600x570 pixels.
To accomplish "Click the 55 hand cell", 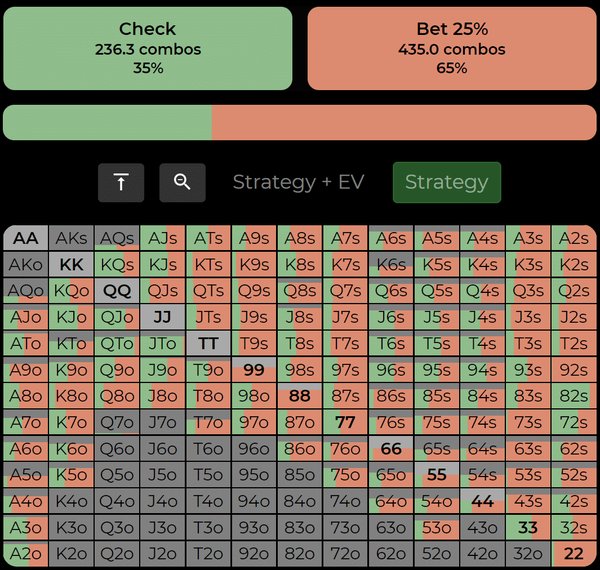I will point(437,475).
